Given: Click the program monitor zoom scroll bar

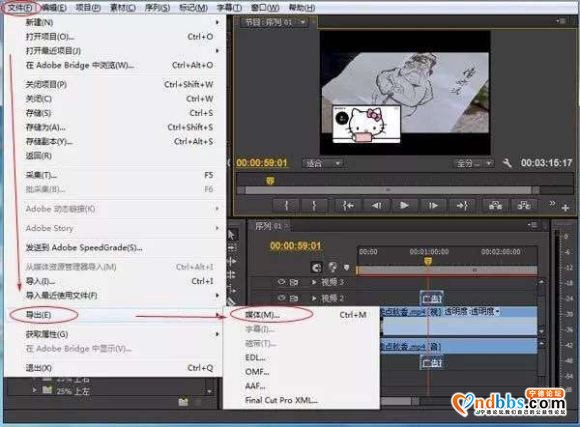Looking at the screenshot, I should (388, 190).
